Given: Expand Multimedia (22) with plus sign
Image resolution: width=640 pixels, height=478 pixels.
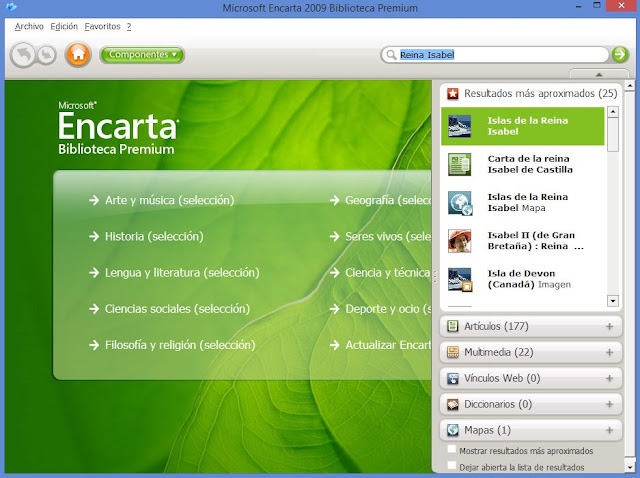Looking at the screenshot, I should (609, 352).
